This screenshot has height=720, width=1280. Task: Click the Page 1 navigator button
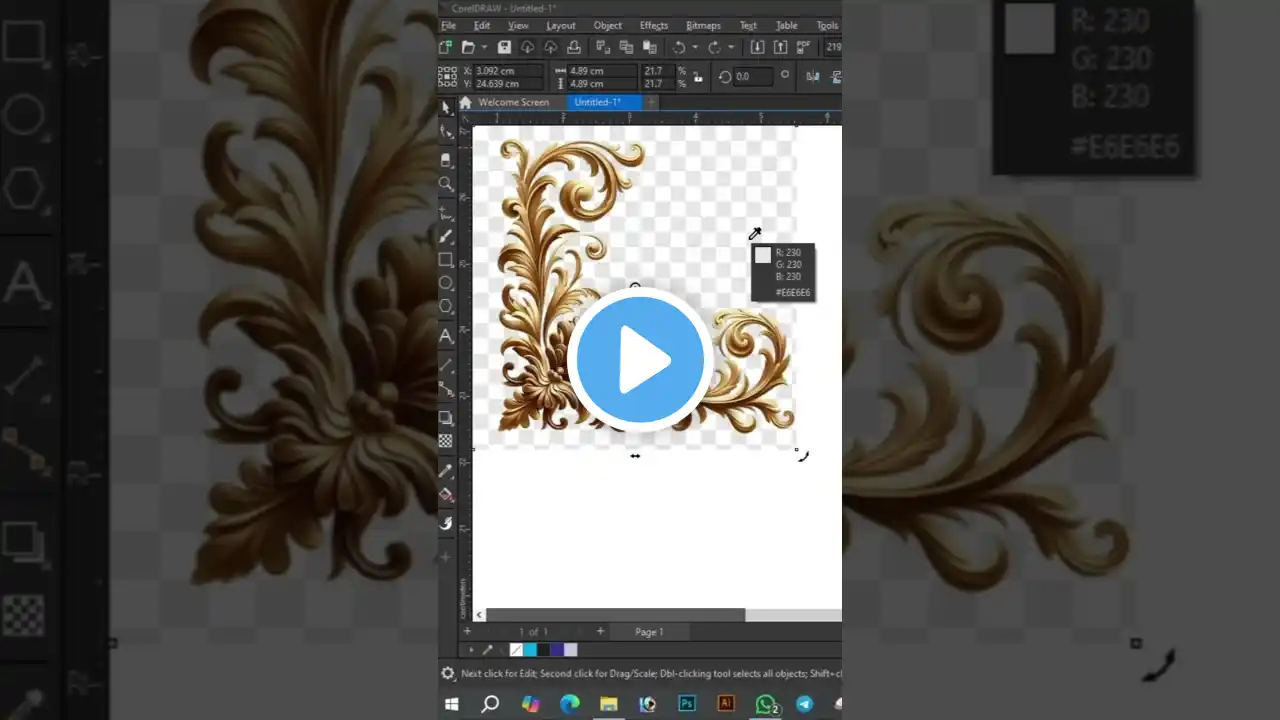click(649, 631)
